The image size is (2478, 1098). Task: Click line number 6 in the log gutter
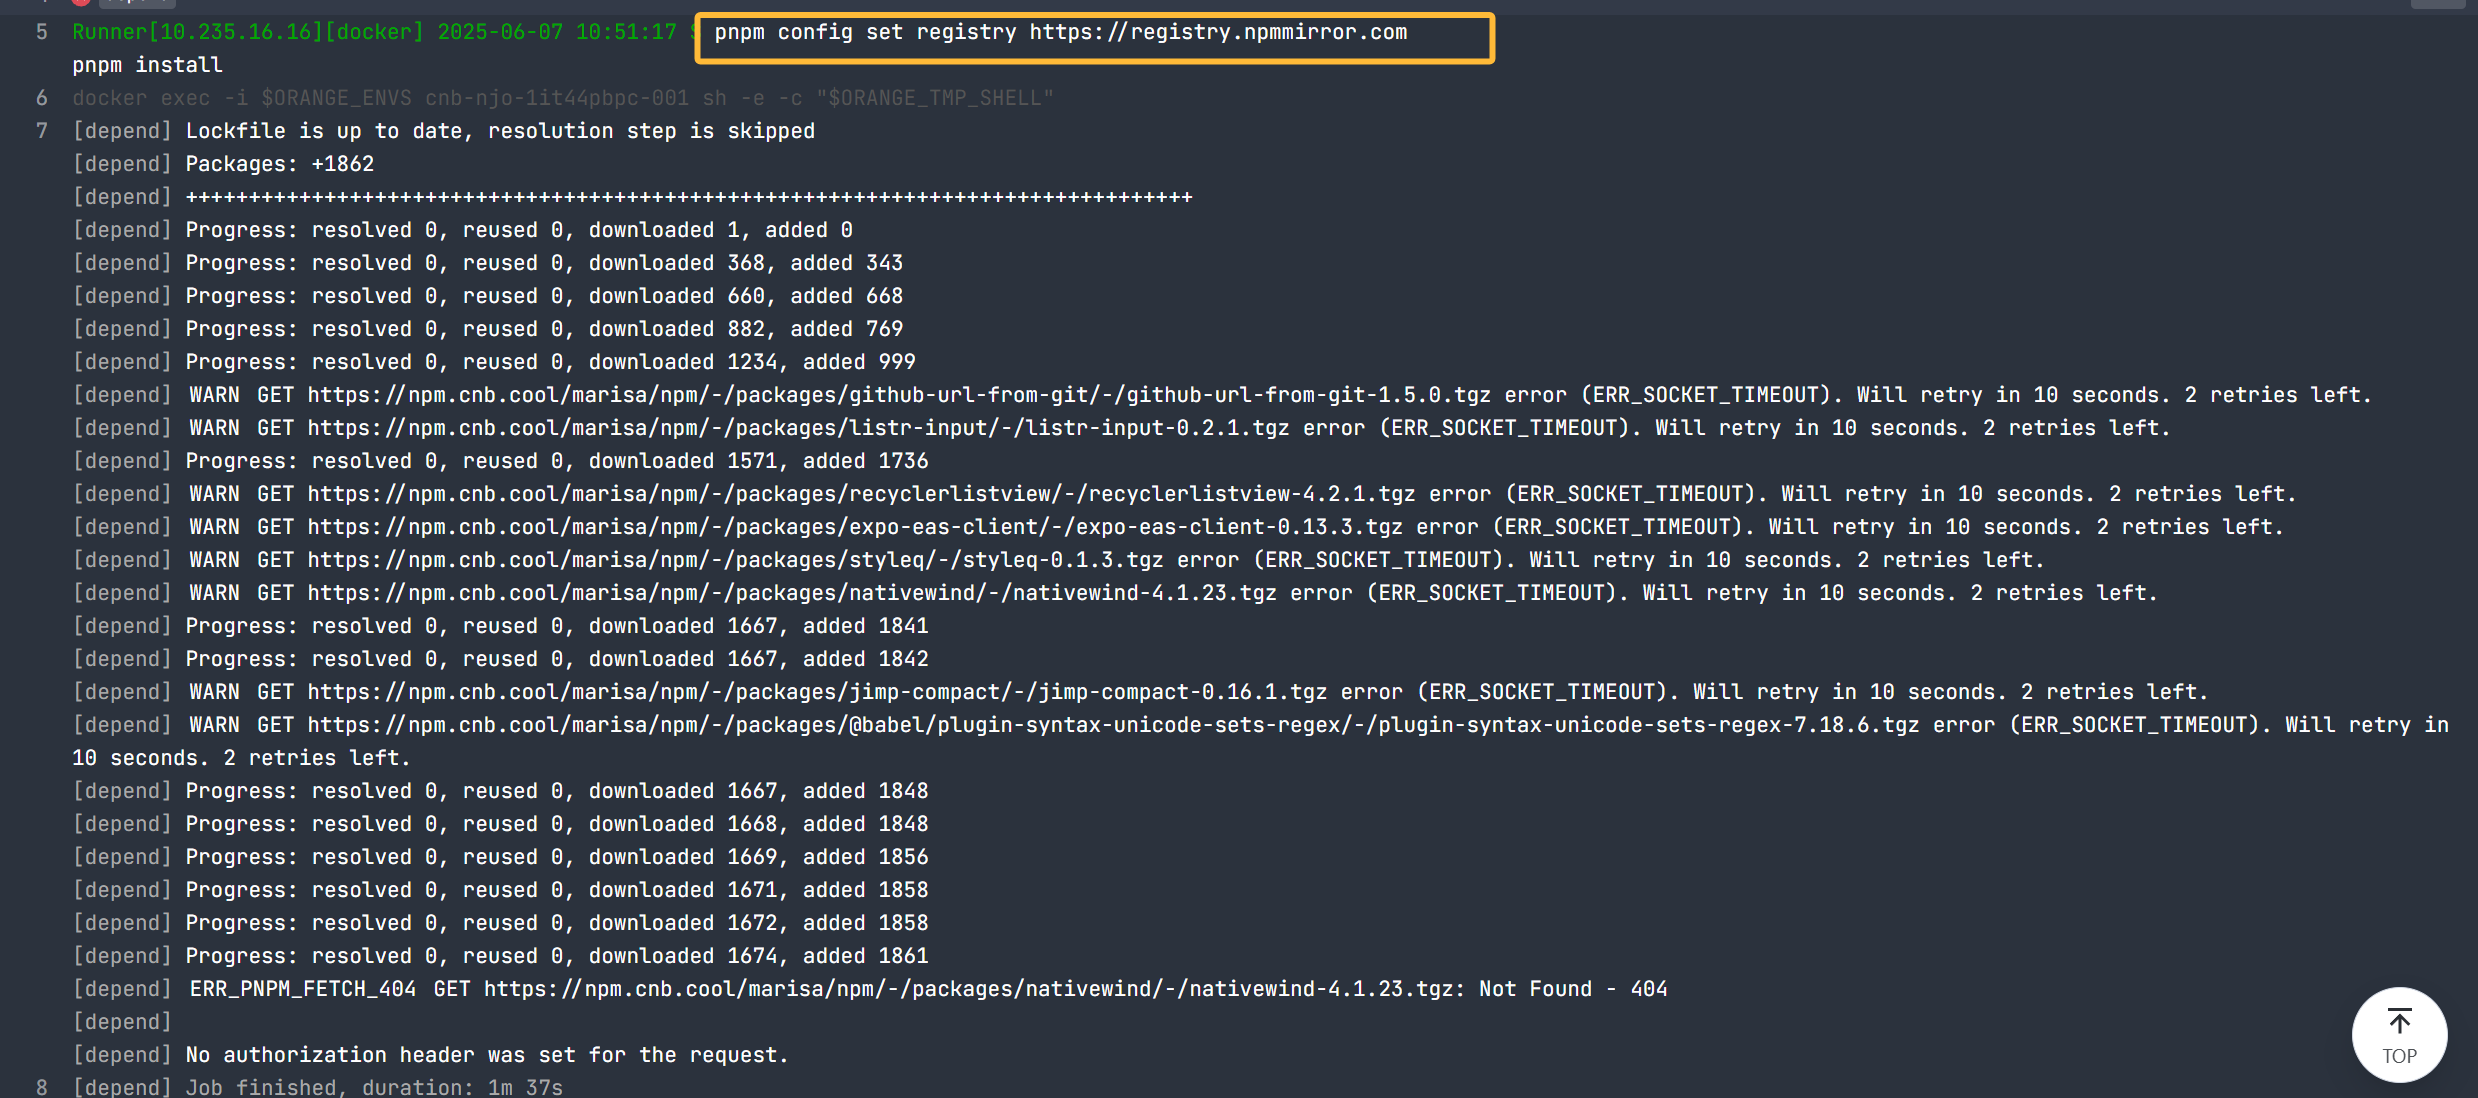tap(42, 98)
